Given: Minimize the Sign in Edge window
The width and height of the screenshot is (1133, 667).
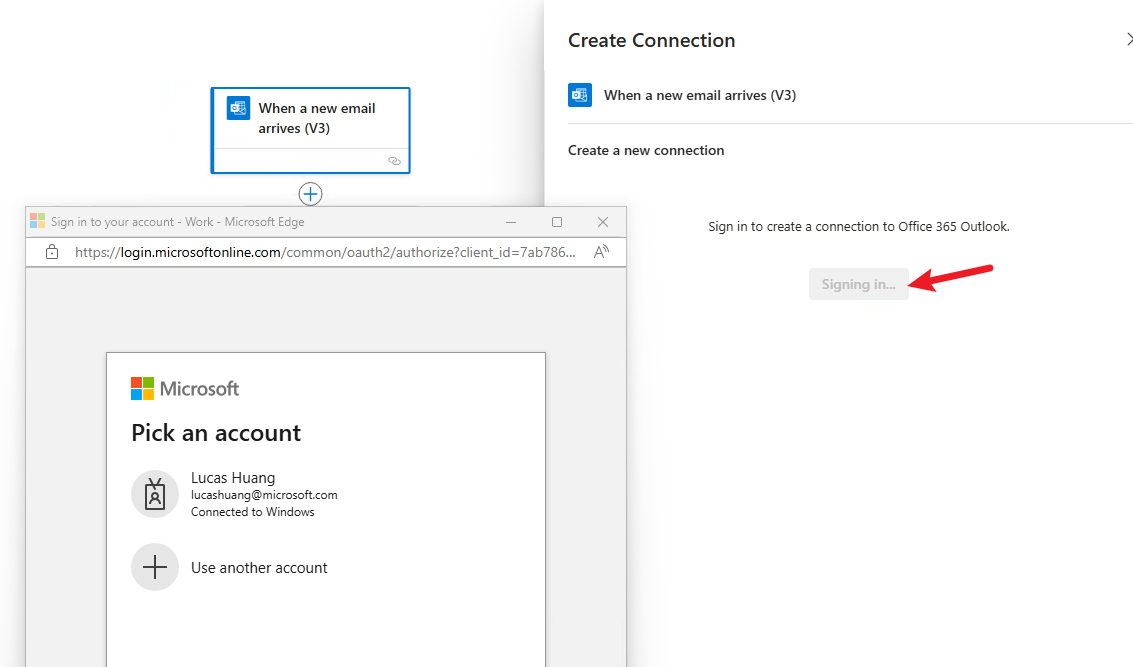Looking at the screenshot, I should pos(511,222).
